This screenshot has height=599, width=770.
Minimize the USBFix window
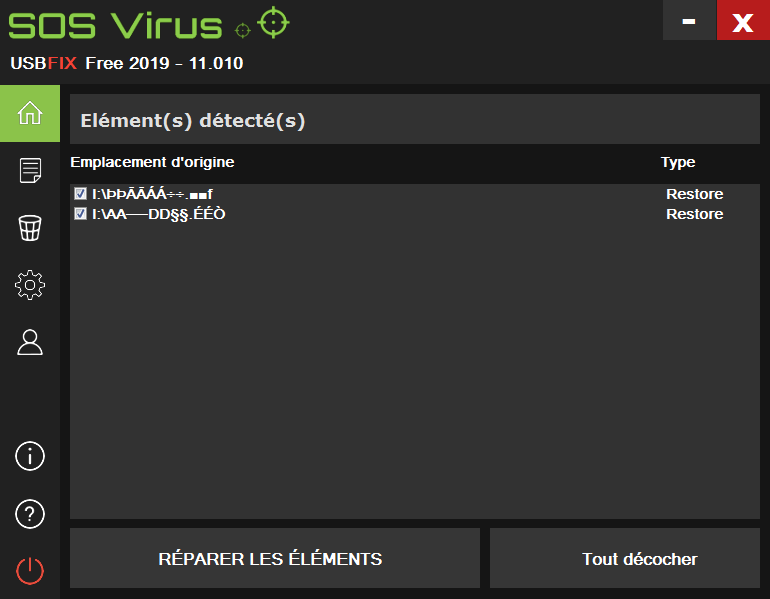tap(689, 20)
